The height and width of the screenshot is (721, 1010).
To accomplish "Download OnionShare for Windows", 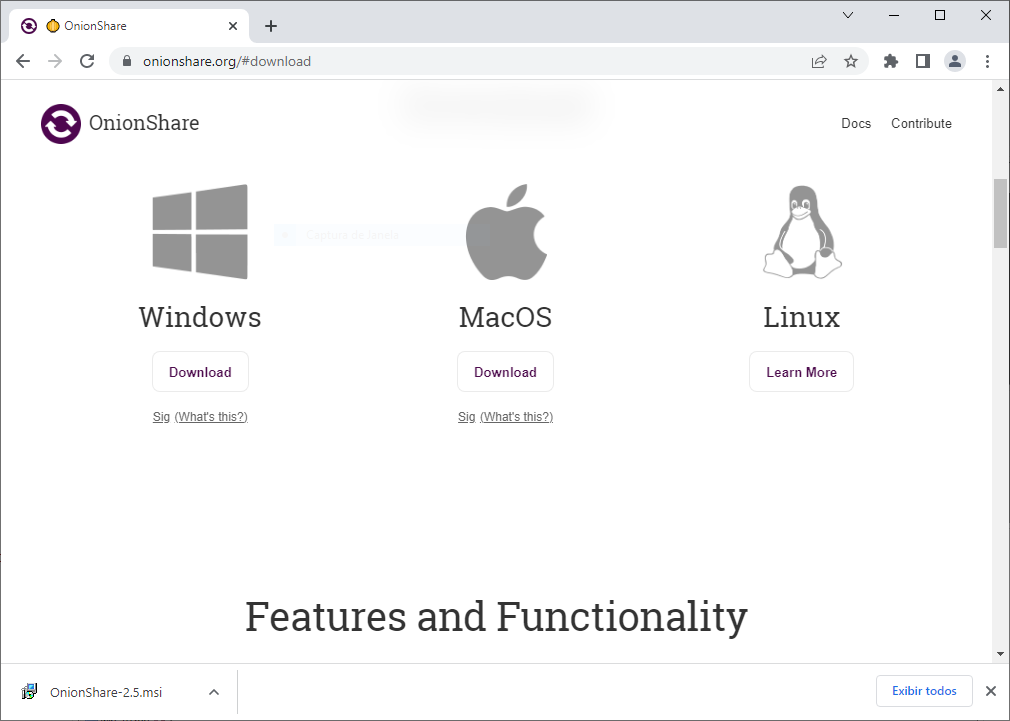I will point(200,372).
